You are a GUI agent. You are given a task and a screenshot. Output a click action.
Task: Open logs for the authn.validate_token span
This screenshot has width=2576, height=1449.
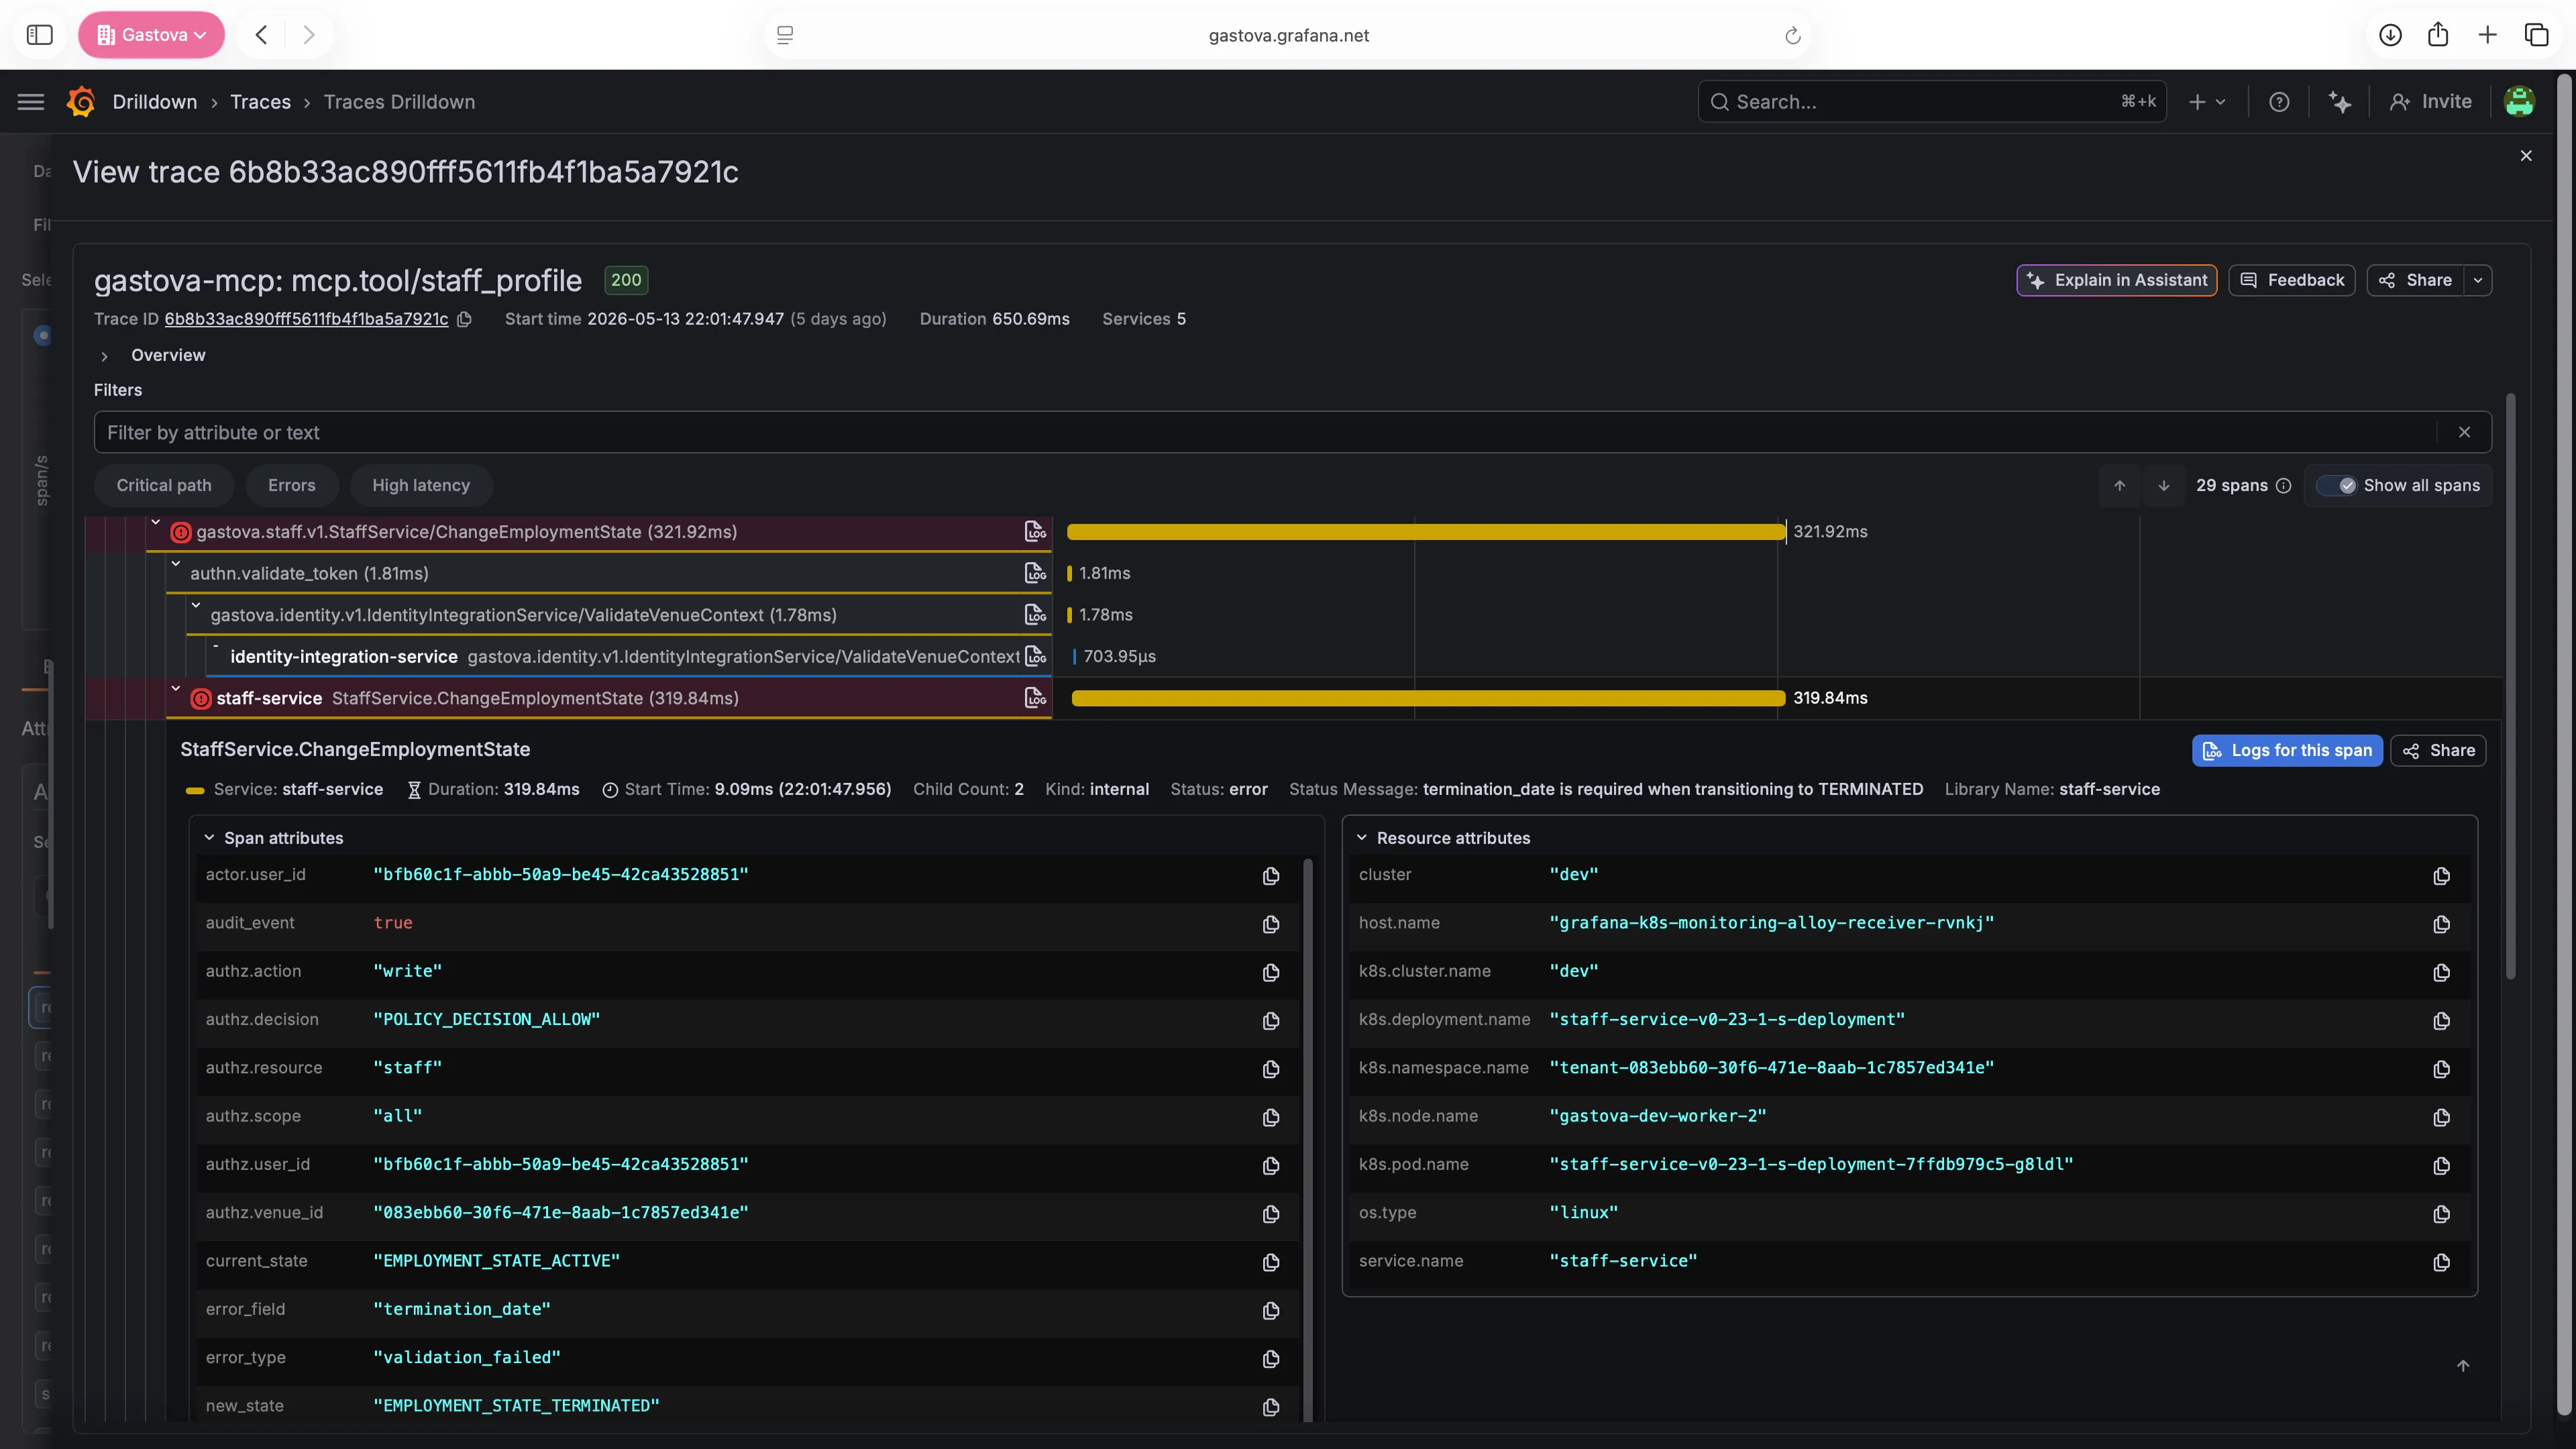[x=1035, y=573]
